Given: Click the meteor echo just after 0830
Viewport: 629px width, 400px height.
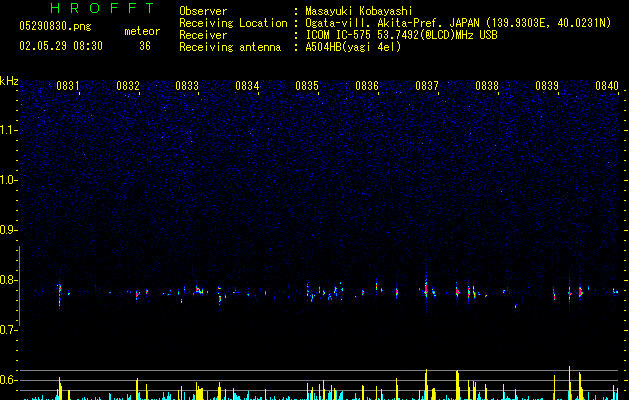Looking at the screenshot, I should pyautogui.click(x=60, y=294).
